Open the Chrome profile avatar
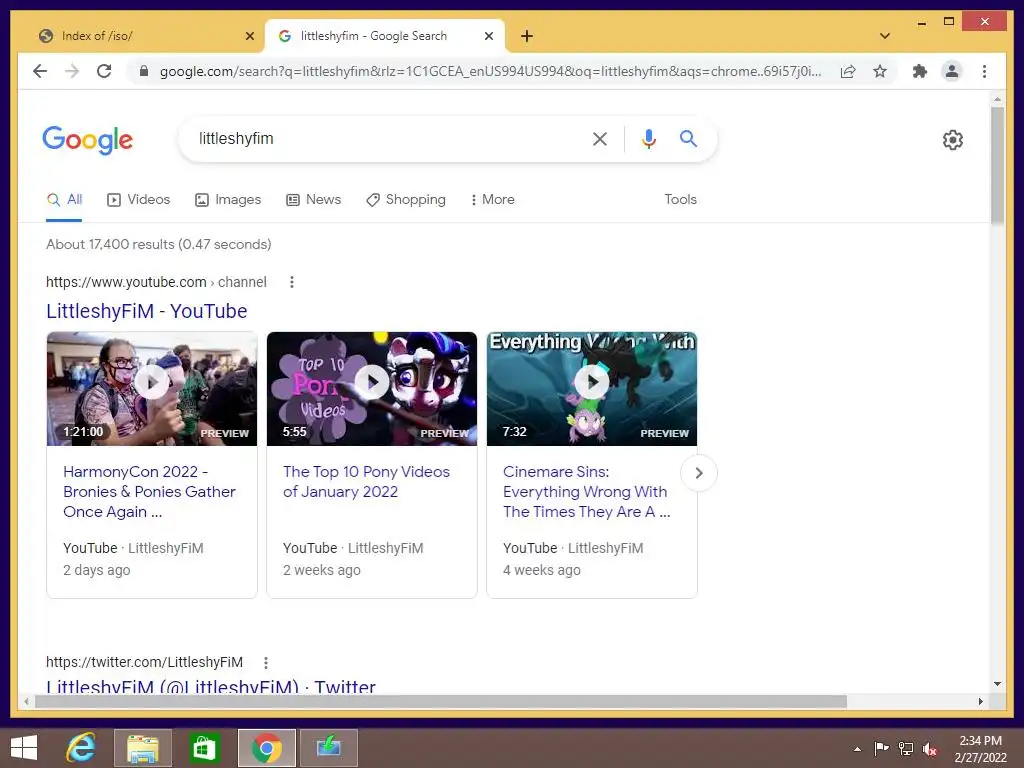1024x768 pixels. 952,71
